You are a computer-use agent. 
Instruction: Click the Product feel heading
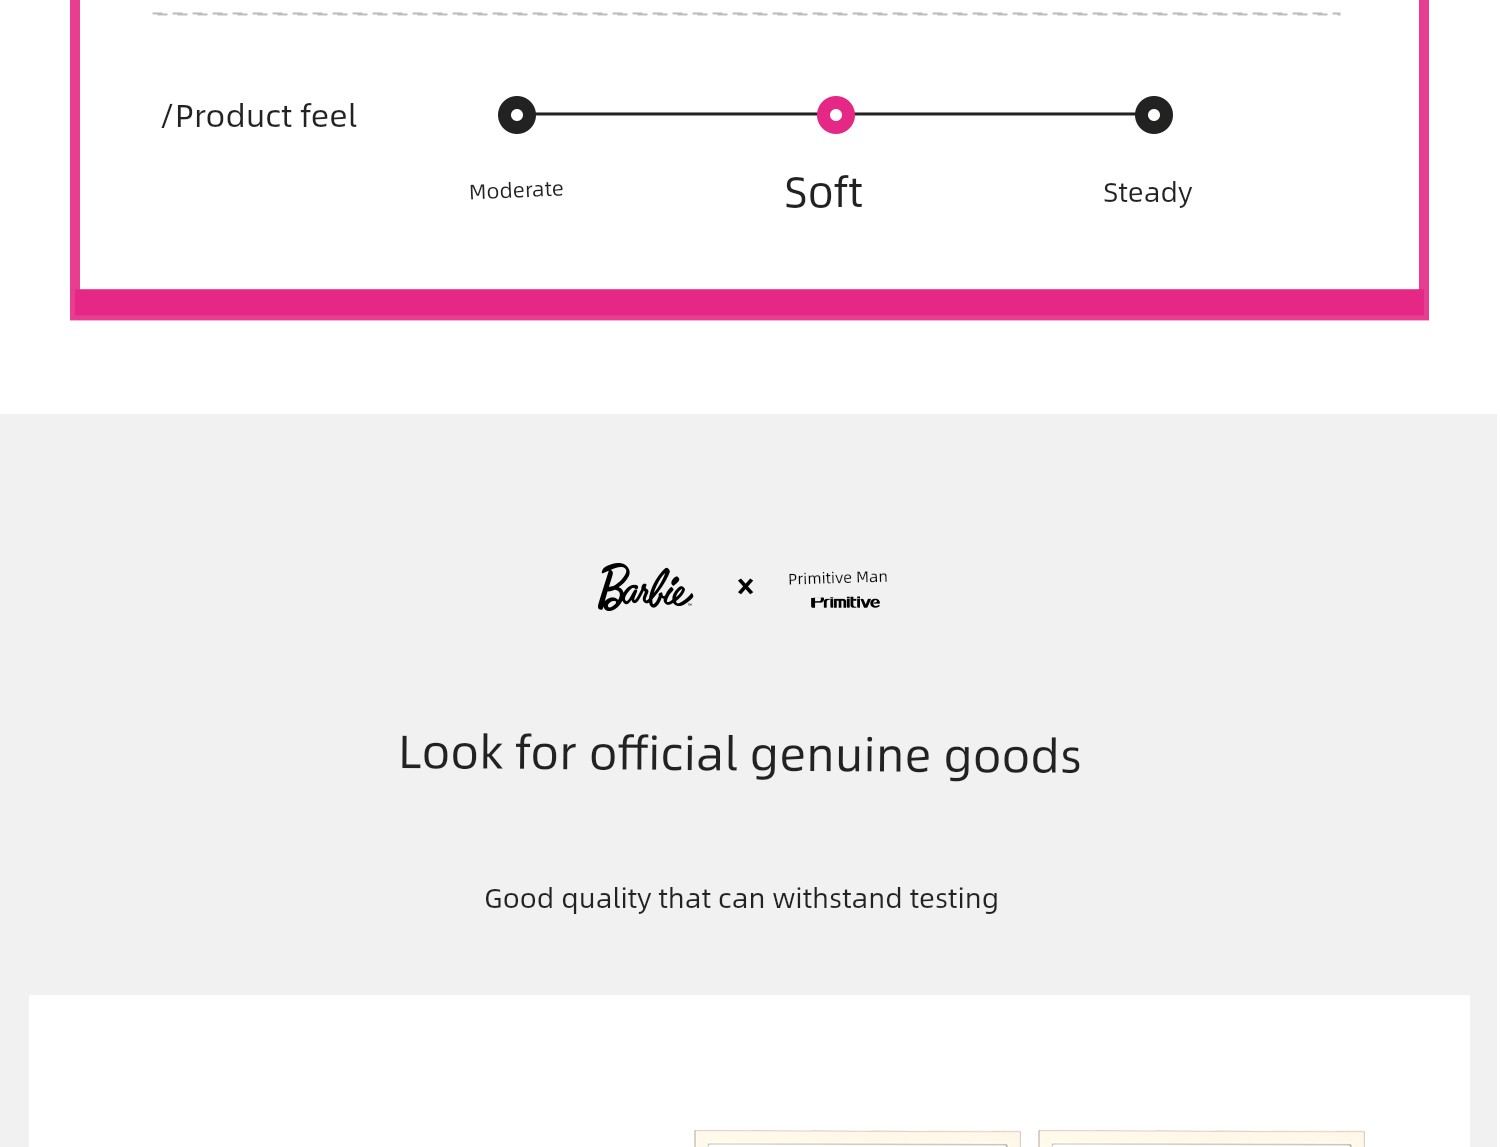259,116
